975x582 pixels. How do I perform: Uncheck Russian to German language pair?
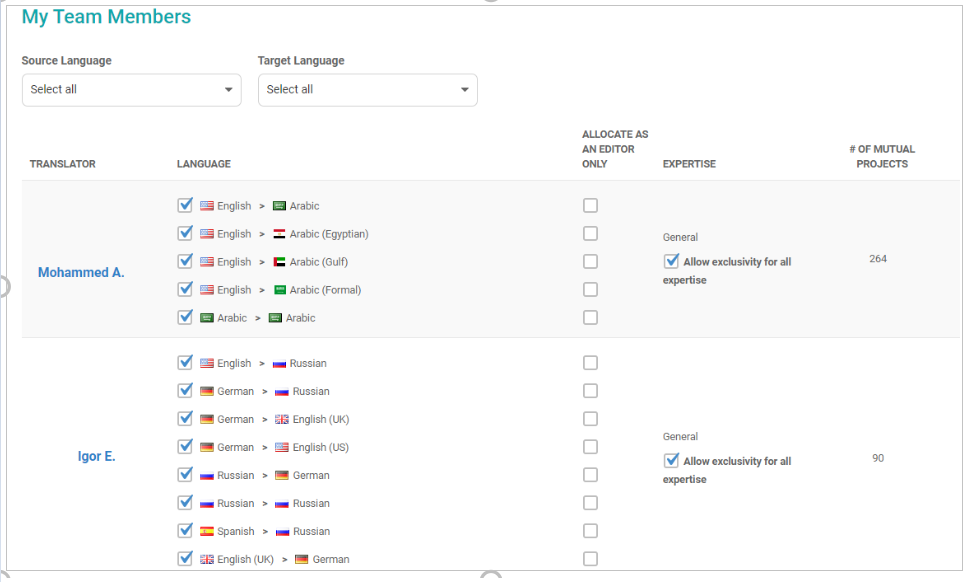coord(185,474)
